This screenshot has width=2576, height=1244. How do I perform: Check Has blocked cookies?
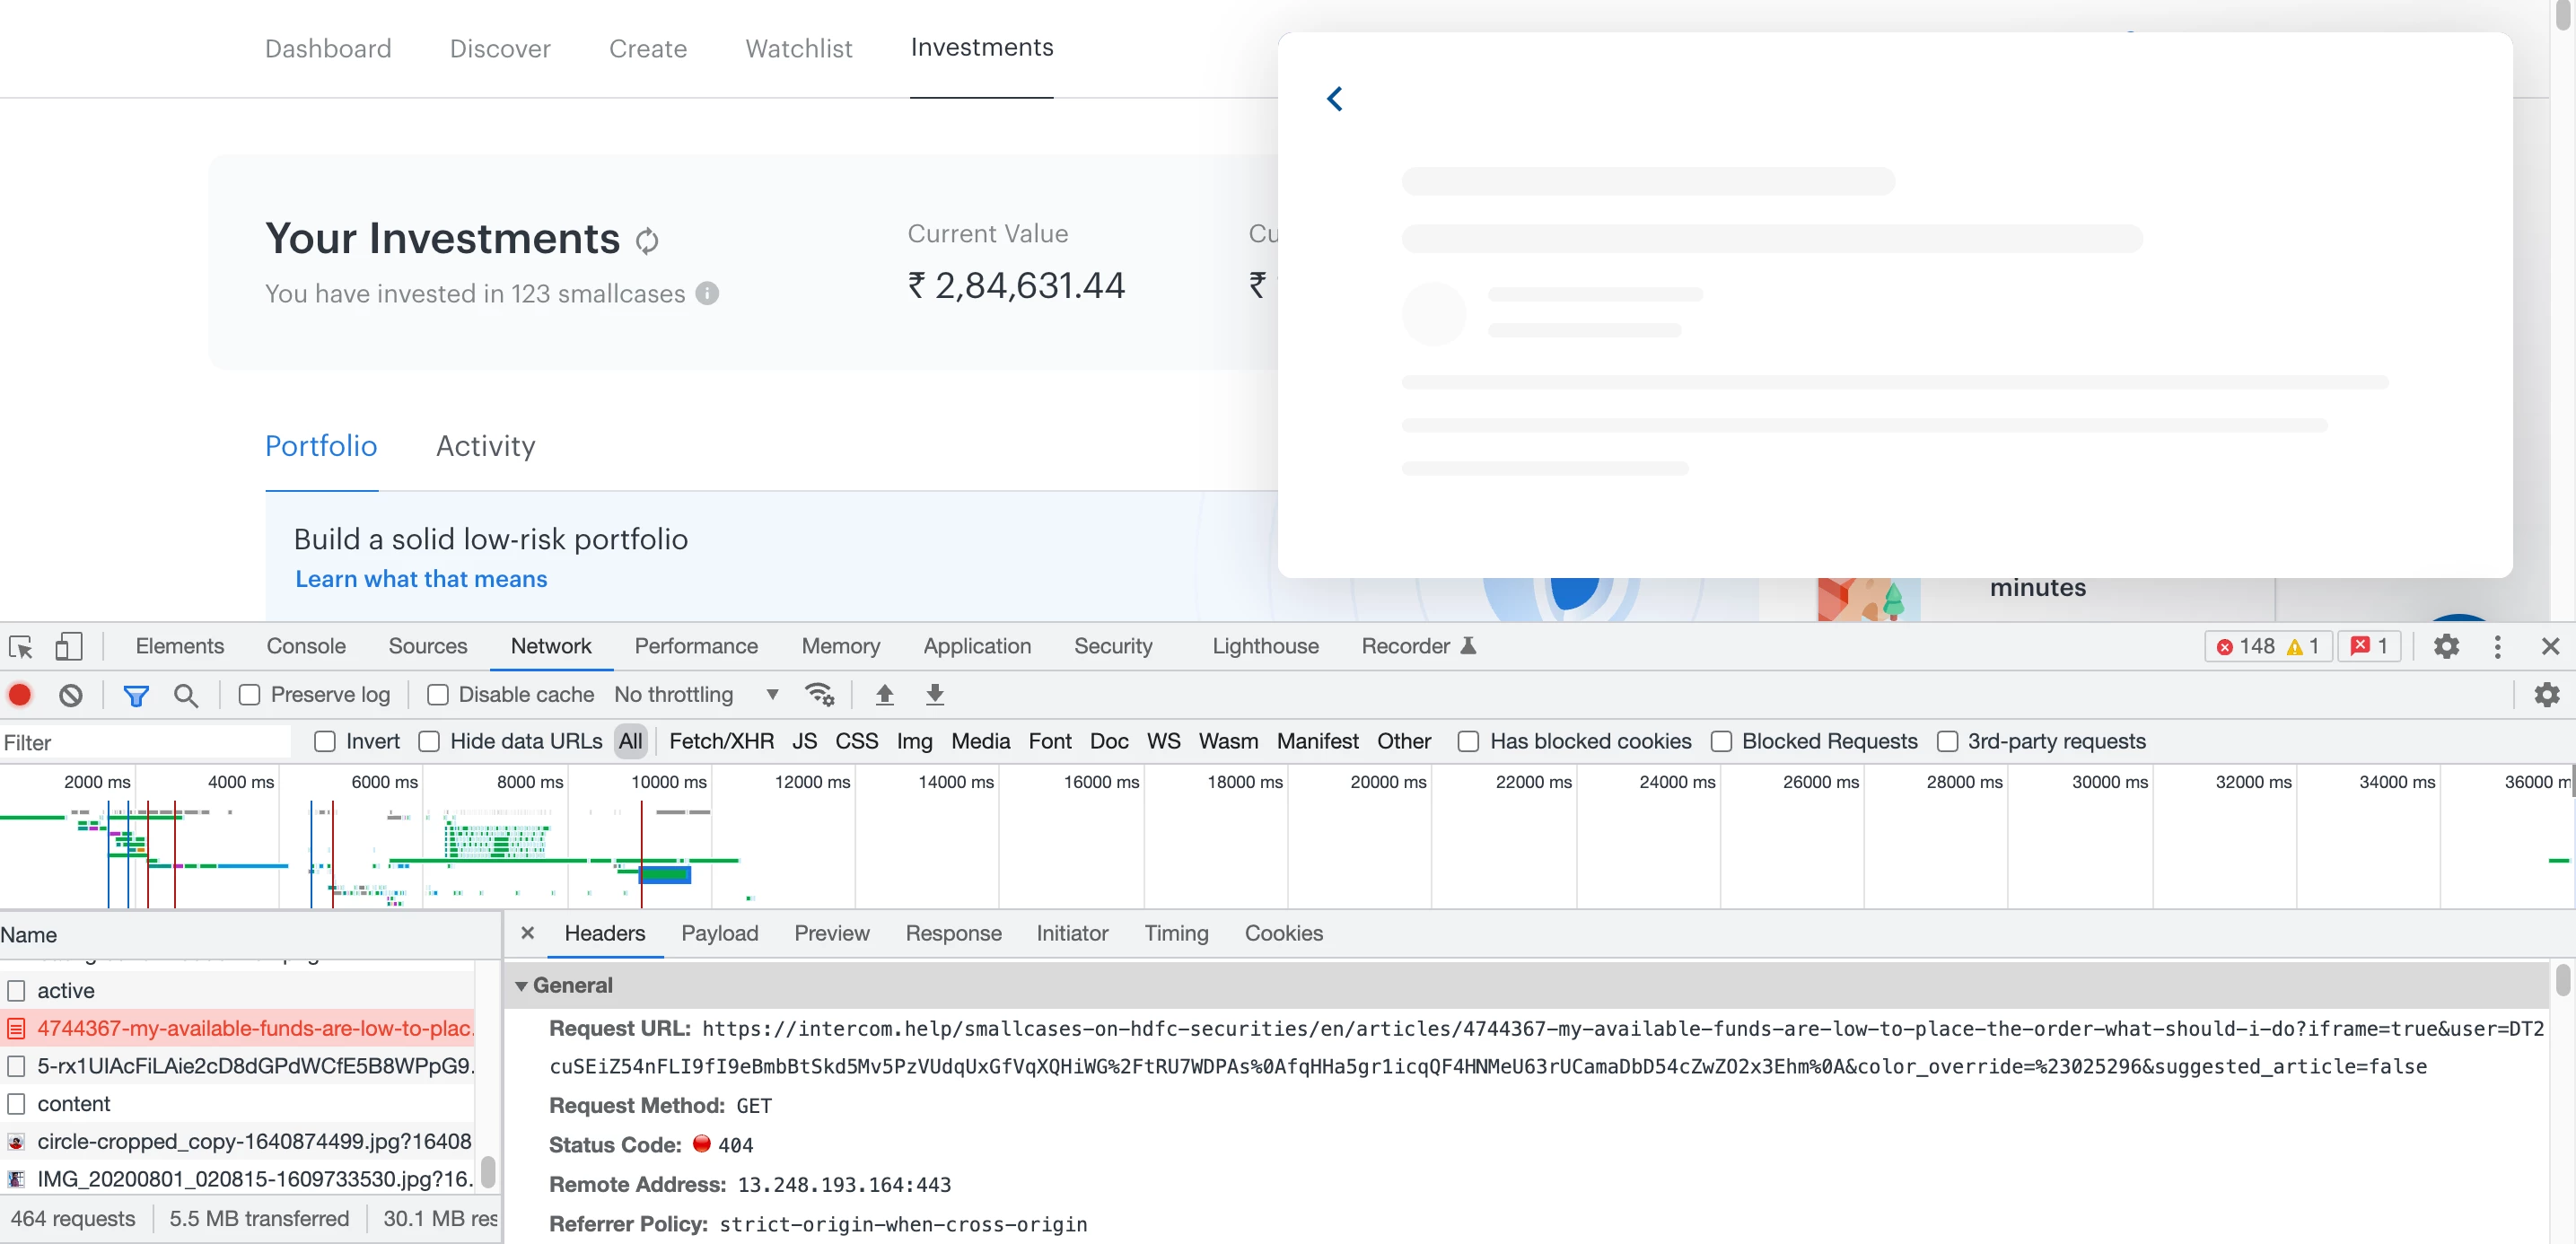click(1468, 742)
